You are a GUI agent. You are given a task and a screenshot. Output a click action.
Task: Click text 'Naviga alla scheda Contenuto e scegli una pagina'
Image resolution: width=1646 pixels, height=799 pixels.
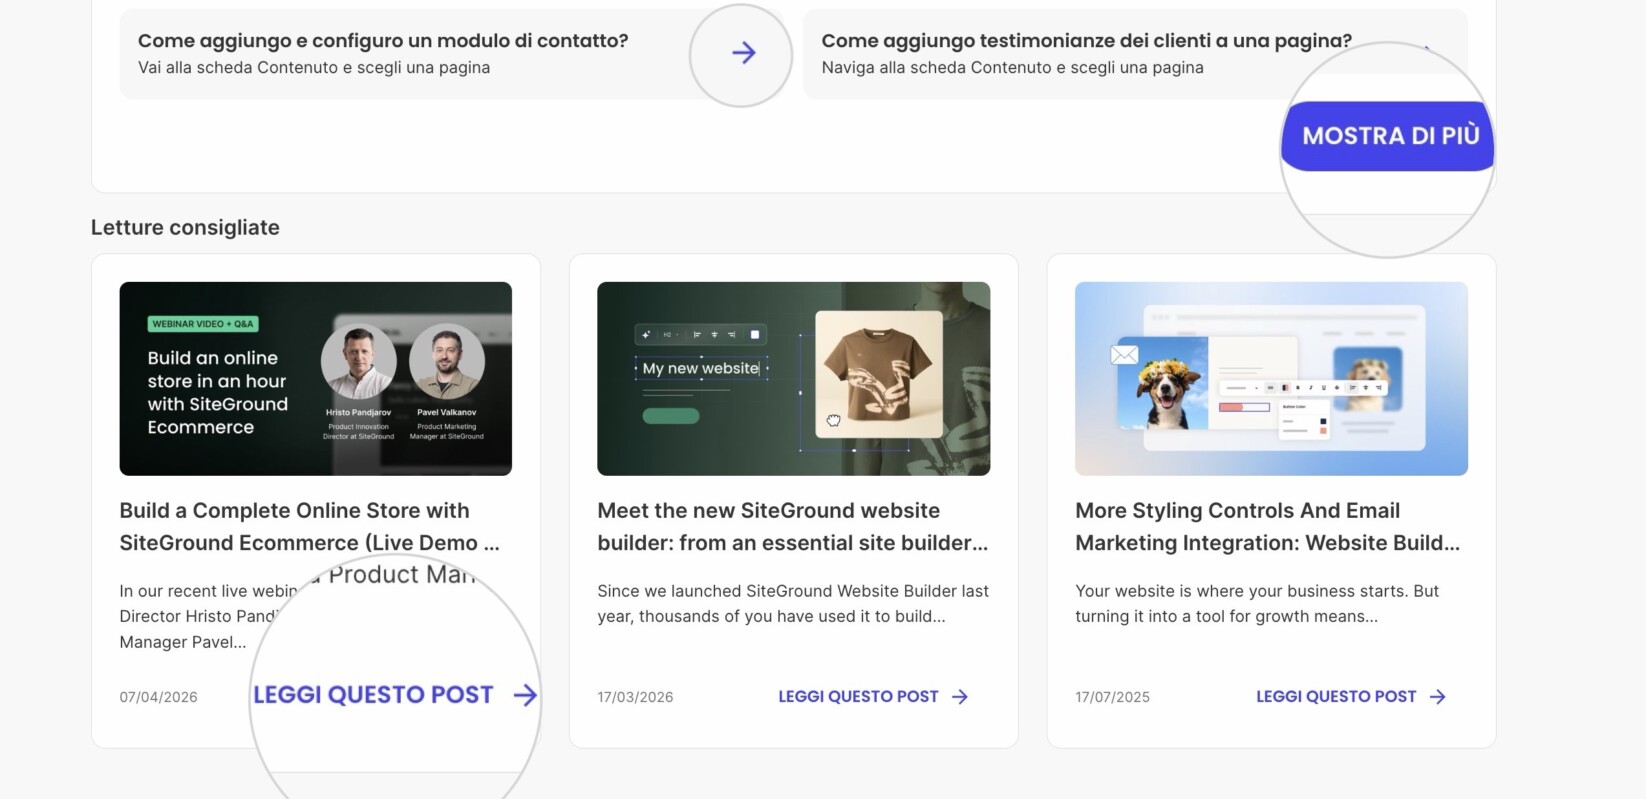click(1013, 68)
